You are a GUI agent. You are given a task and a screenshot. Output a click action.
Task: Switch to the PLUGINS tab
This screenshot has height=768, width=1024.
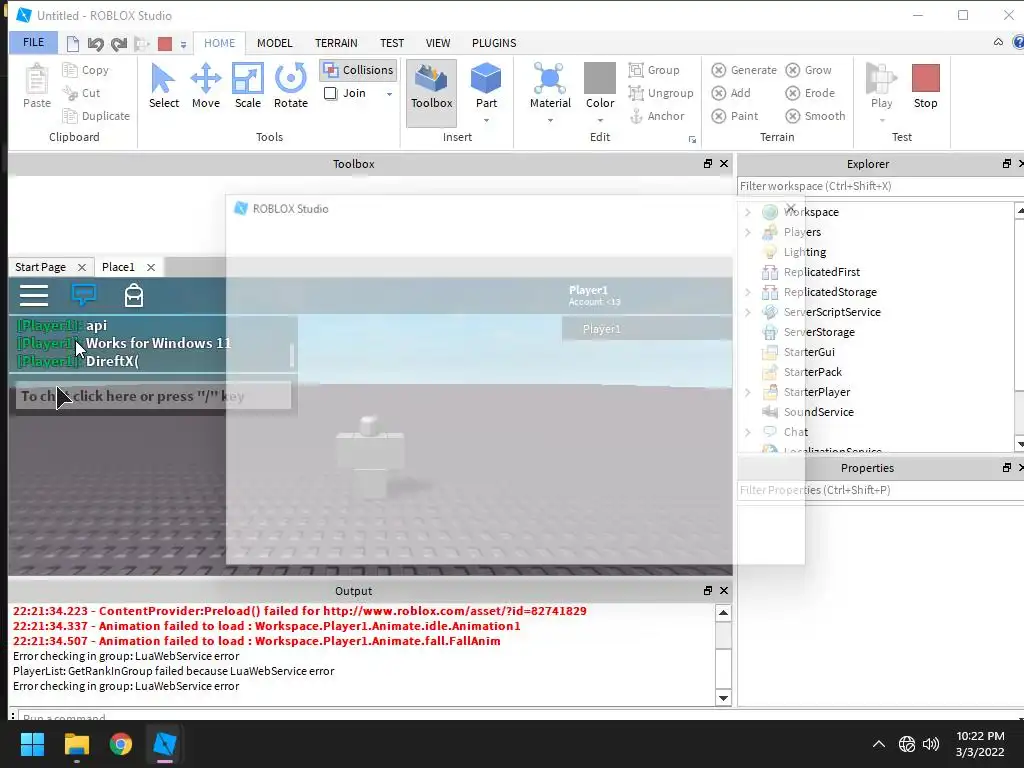494,43
